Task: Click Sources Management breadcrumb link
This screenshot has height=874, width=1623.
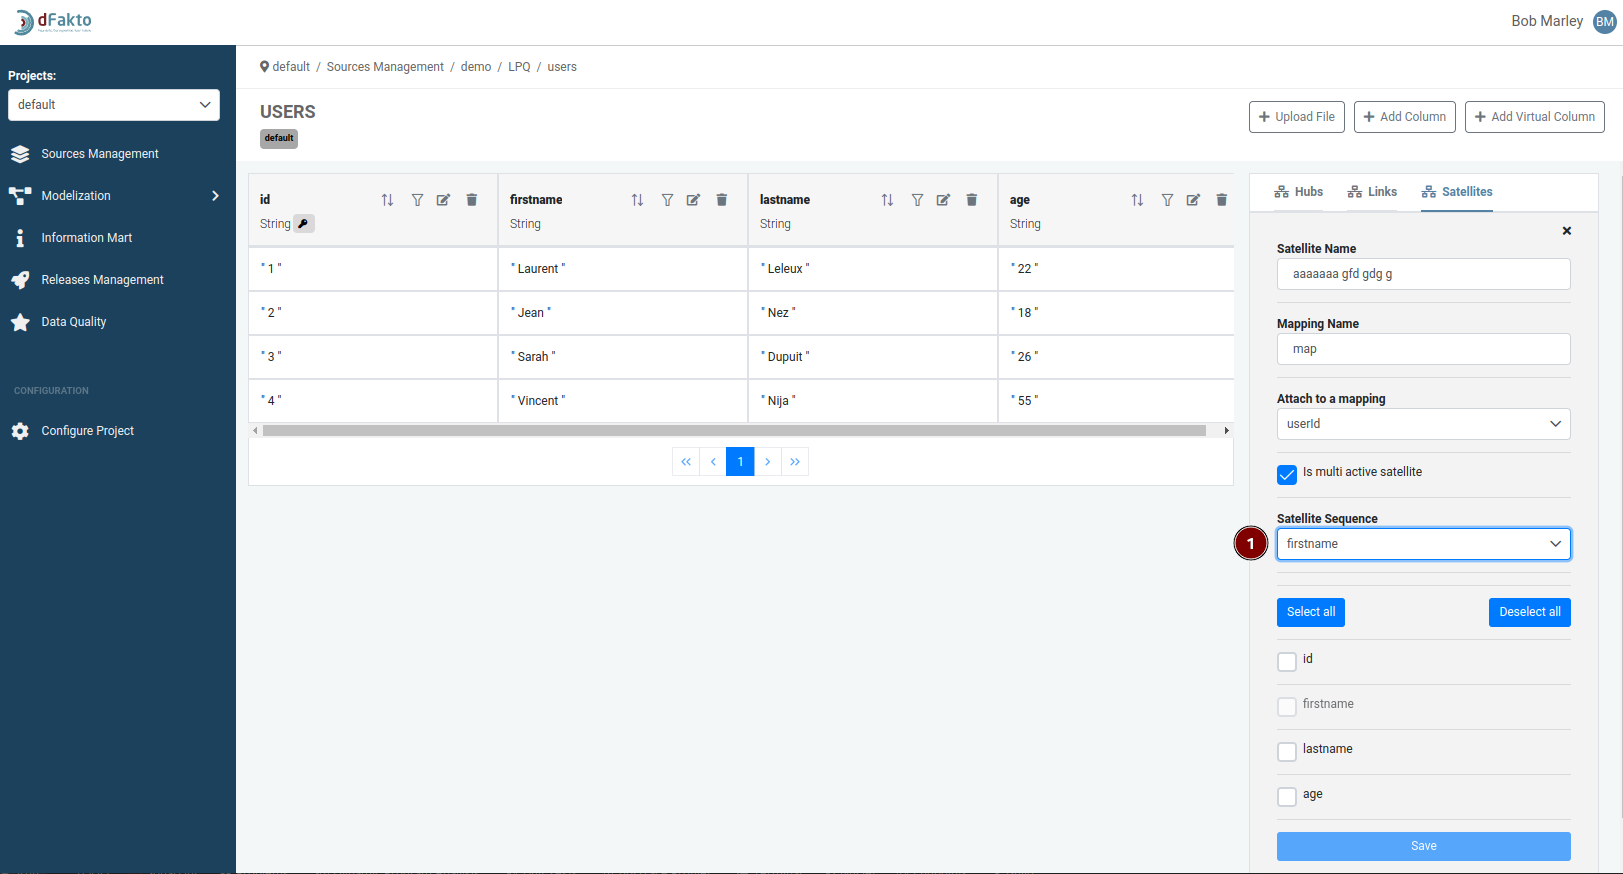Action: [x=385, y=67]
